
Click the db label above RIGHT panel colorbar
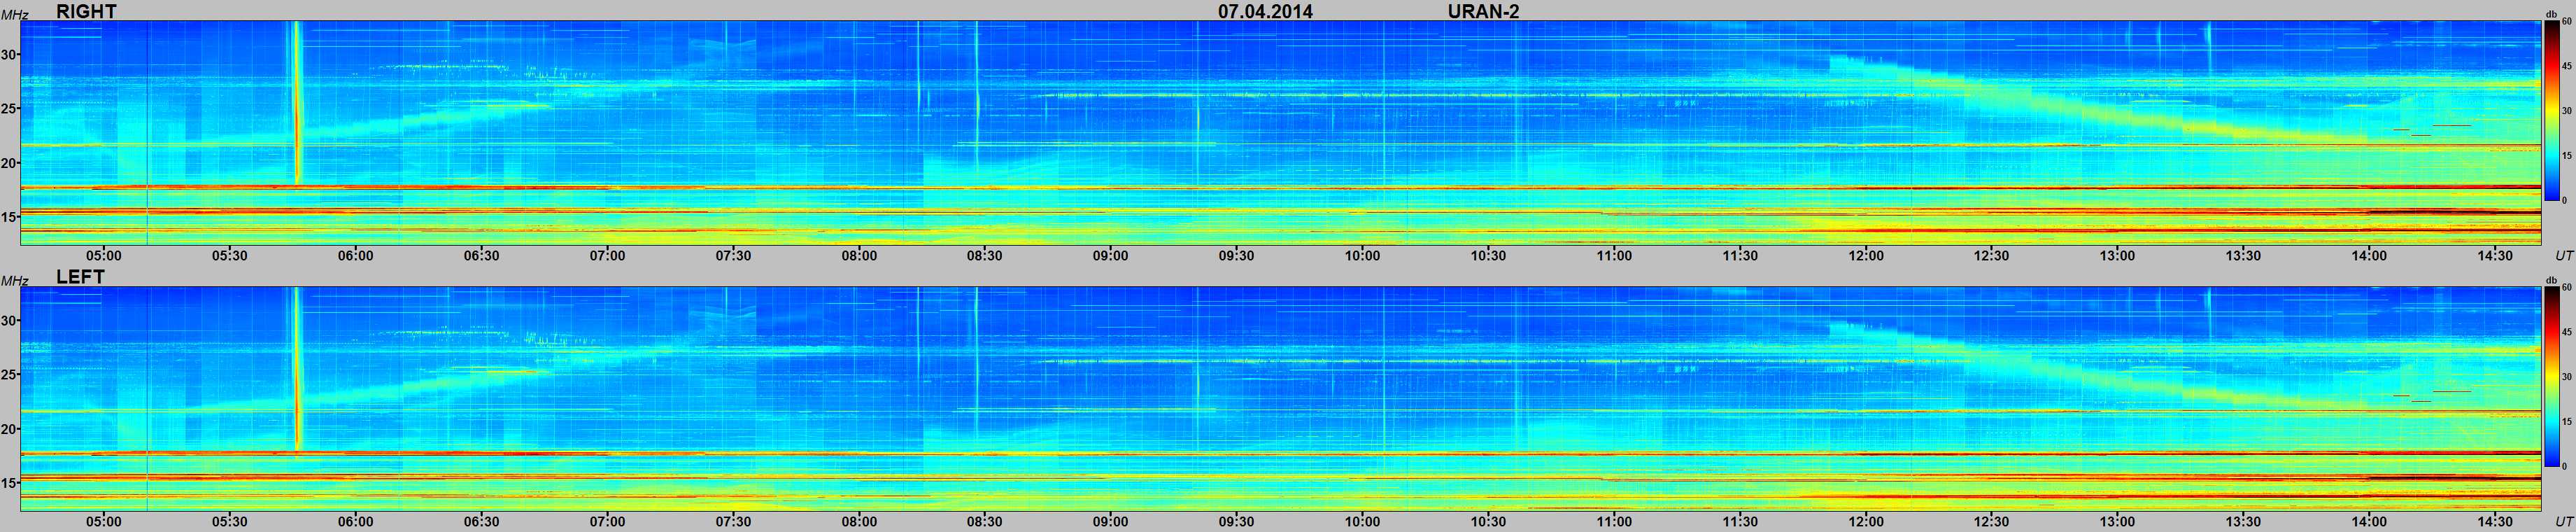2551,14
